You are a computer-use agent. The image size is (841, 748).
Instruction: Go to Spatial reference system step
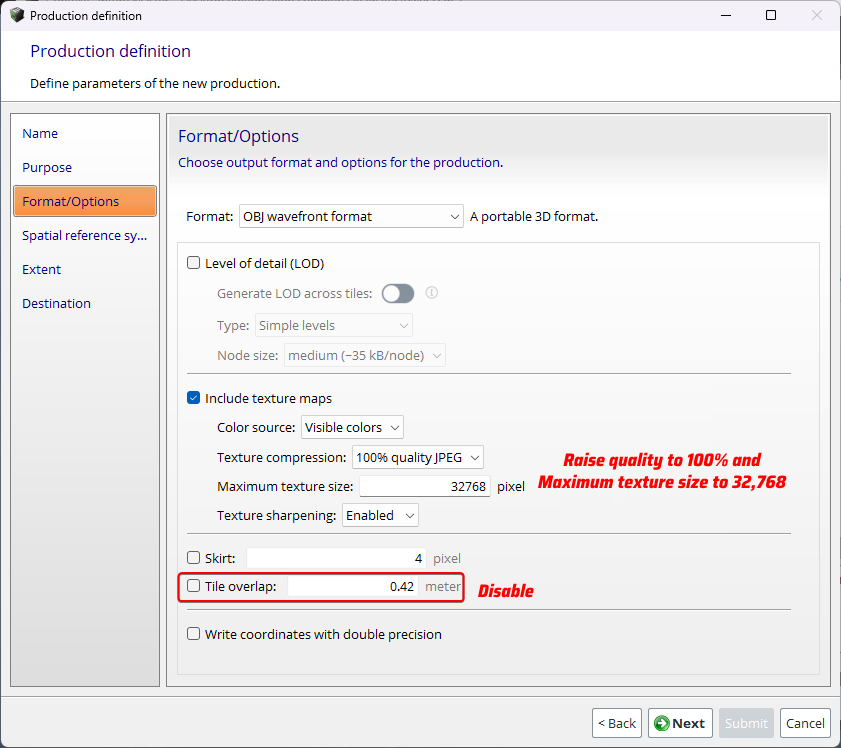coord(85,235)
